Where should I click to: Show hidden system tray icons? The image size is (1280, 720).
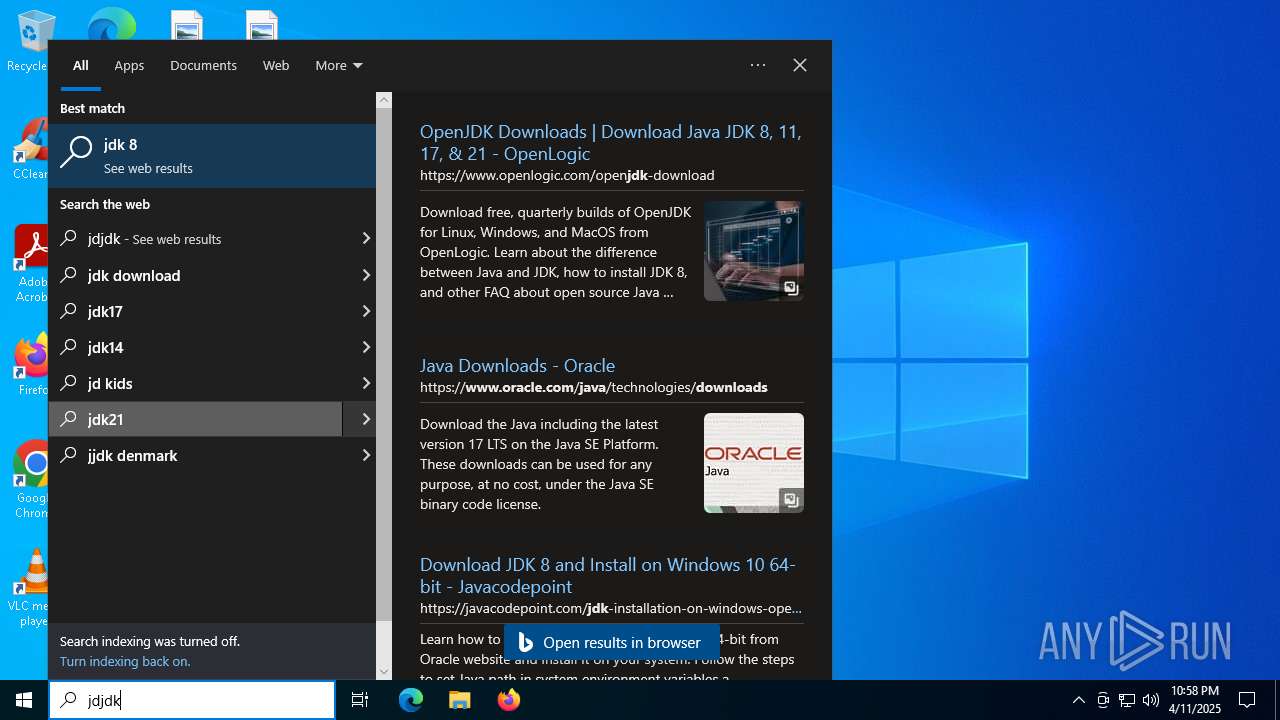click(x=1078, y=700)
